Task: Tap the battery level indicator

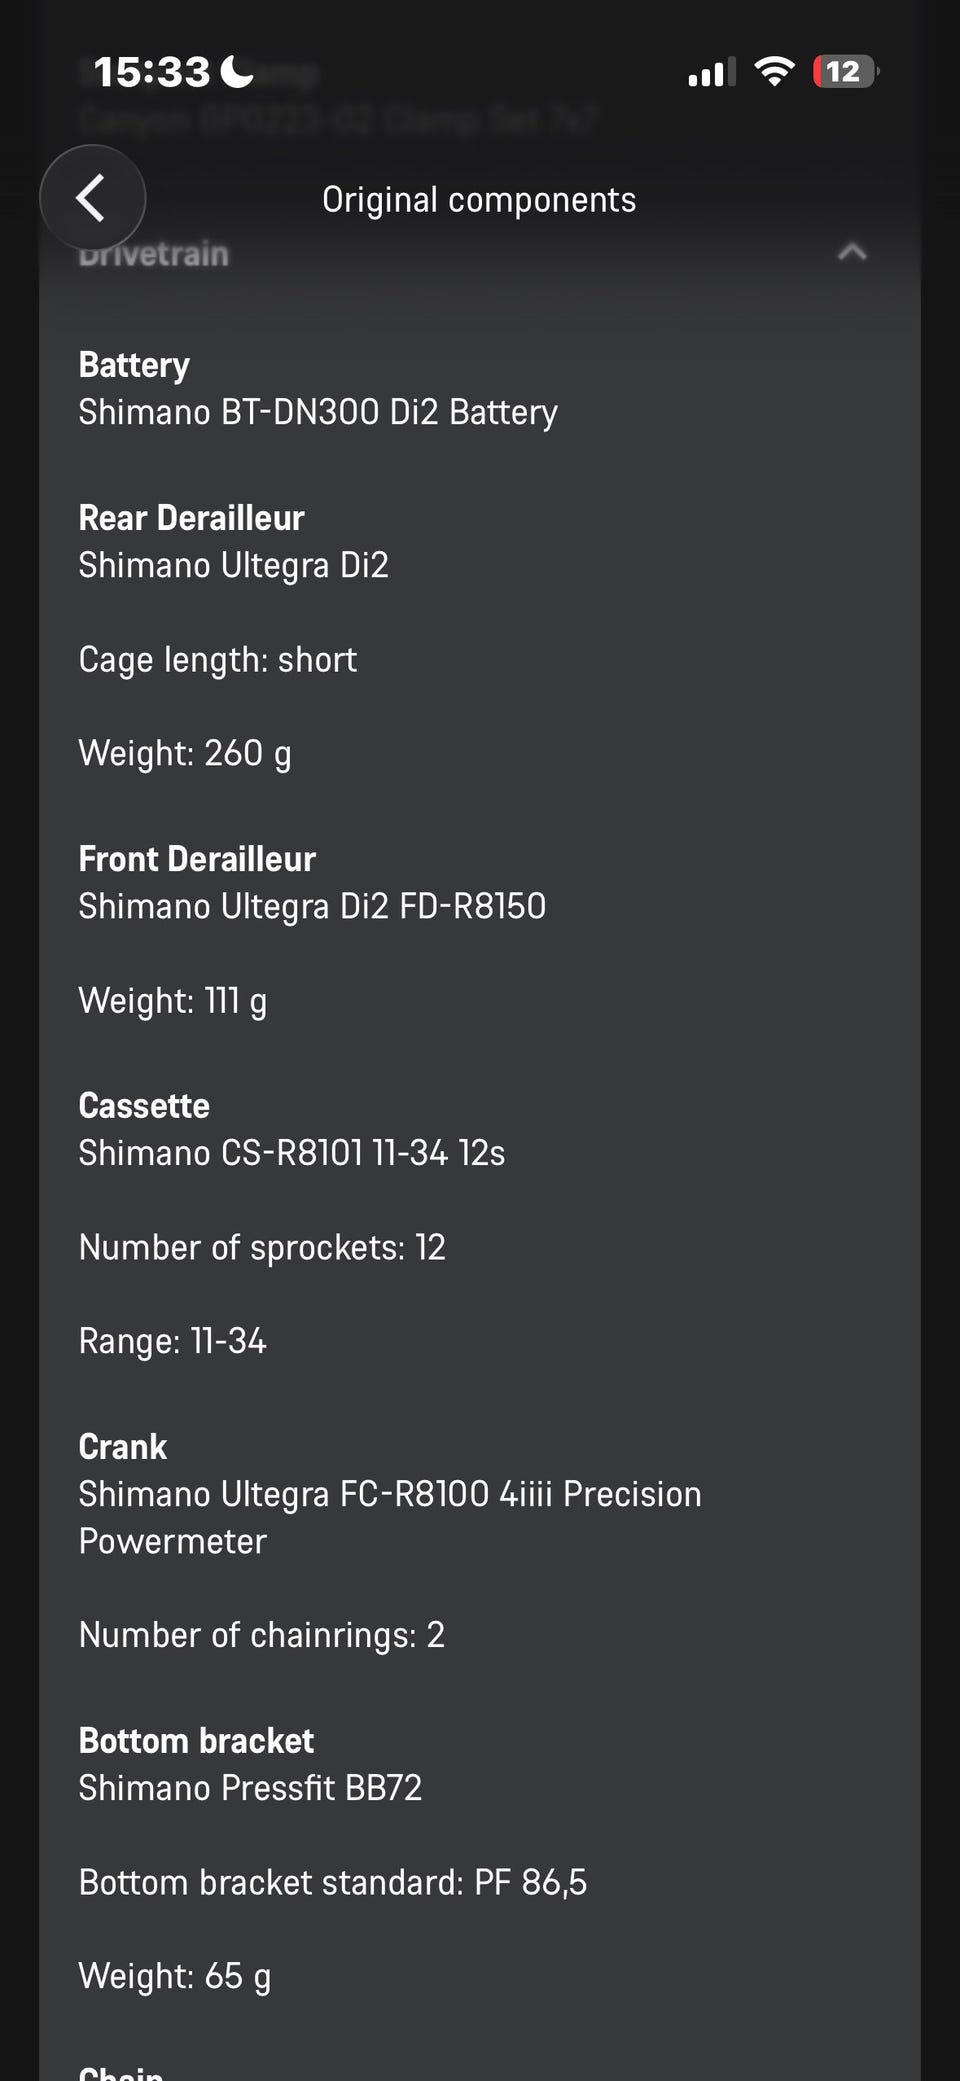Action: tap(844, 72)
